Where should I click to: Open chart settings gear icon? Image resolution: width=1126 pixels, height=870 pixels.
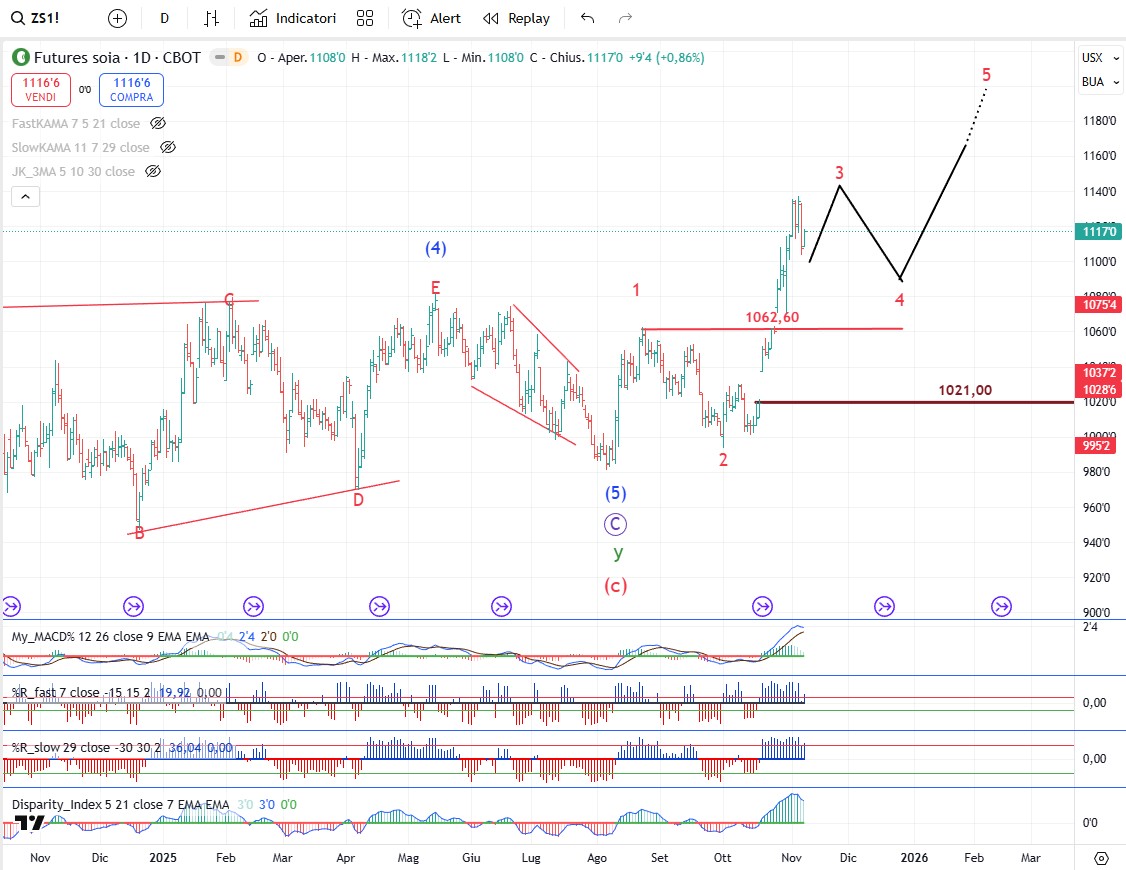pyautogui.click(x=1101, y=858)
